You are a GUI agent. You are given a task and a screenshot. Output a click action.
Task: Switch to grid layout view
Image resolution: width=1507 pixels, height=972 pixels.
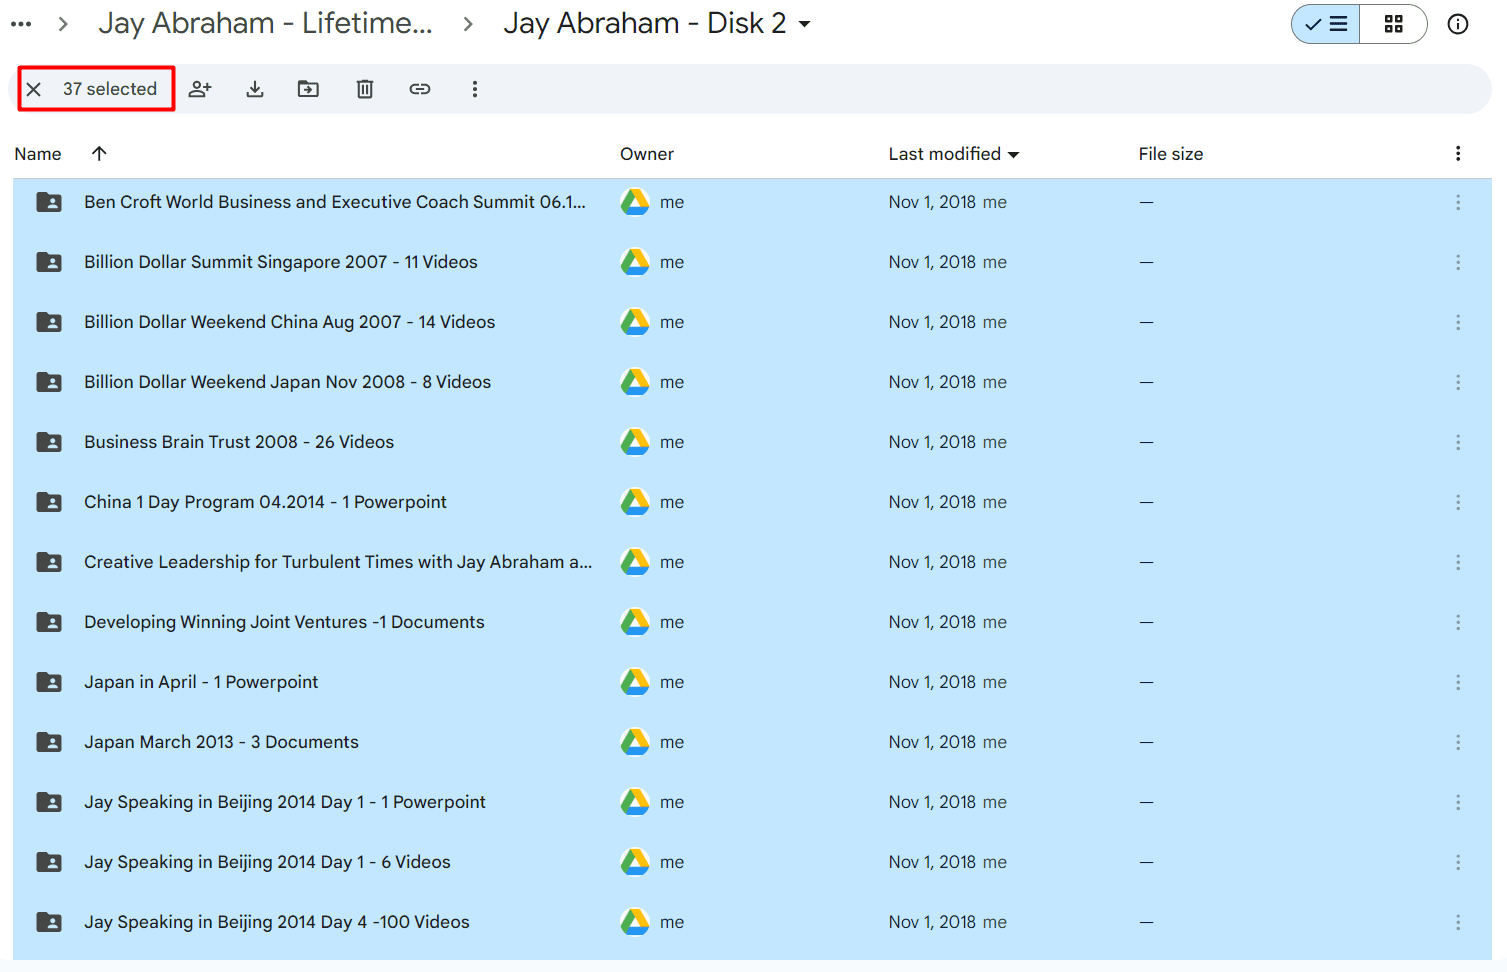(1393, 24)
